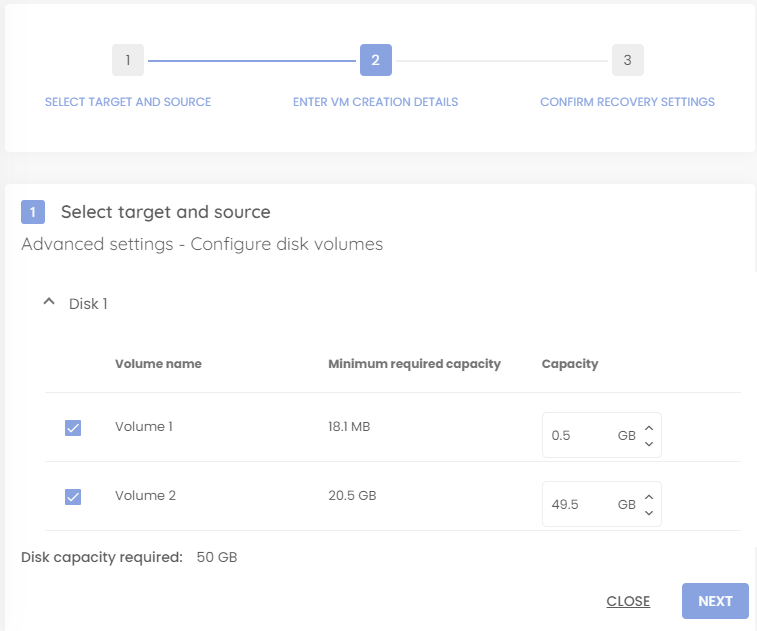The height and width of the screenshot is (631, 757).
Task: Click Advanced settings Configure disk volumes subtitle
Action: [202, 244]
